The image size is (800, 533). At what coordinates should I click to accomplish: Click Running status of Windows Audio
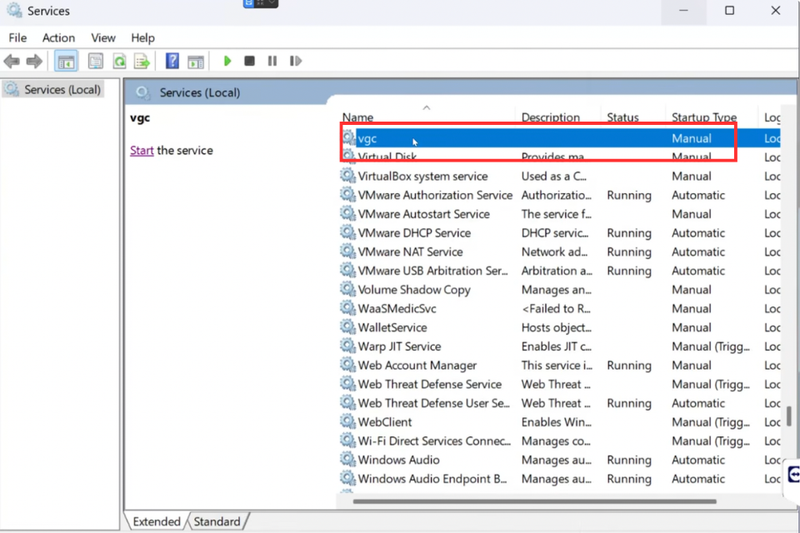coord(629,460)
